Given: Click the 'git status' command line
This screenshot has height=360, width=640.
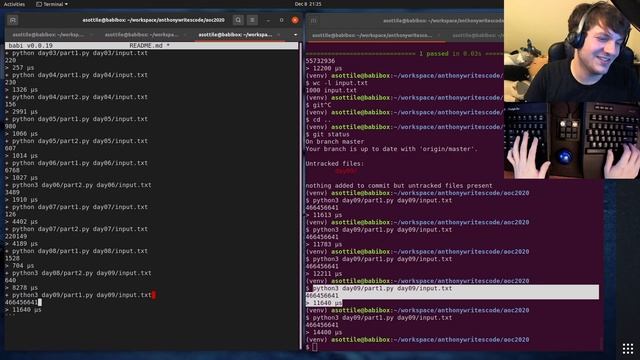Looking at the screenshot, I should pyautogui.click(x=327, y=134).
